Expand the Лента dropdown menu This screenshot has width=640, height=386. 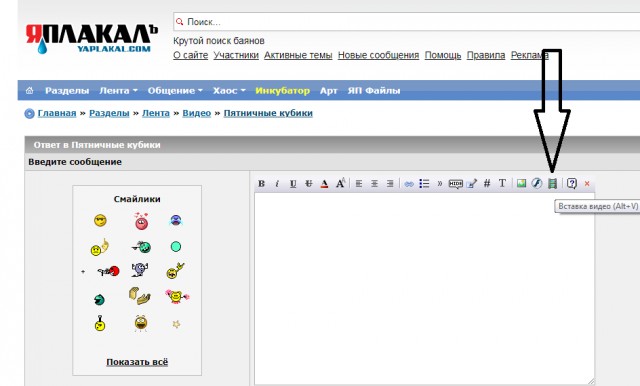click(x=118, y=91)
